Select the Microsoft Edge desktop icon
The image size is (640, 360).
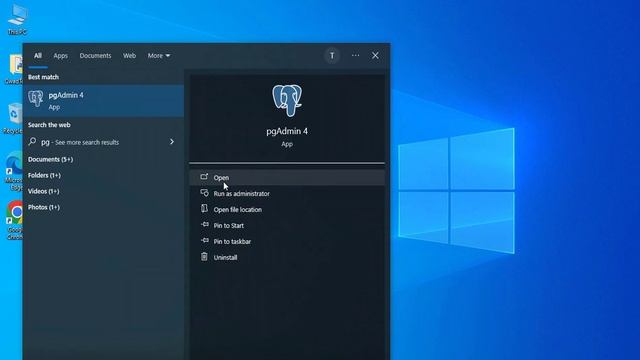click(14, 171)
